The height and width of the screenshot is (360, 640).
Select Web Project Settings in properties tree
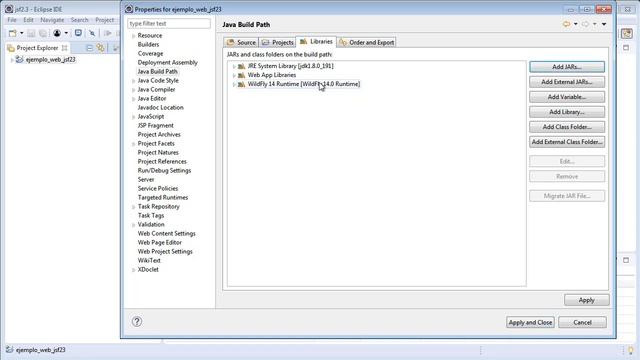coord(165,251)
